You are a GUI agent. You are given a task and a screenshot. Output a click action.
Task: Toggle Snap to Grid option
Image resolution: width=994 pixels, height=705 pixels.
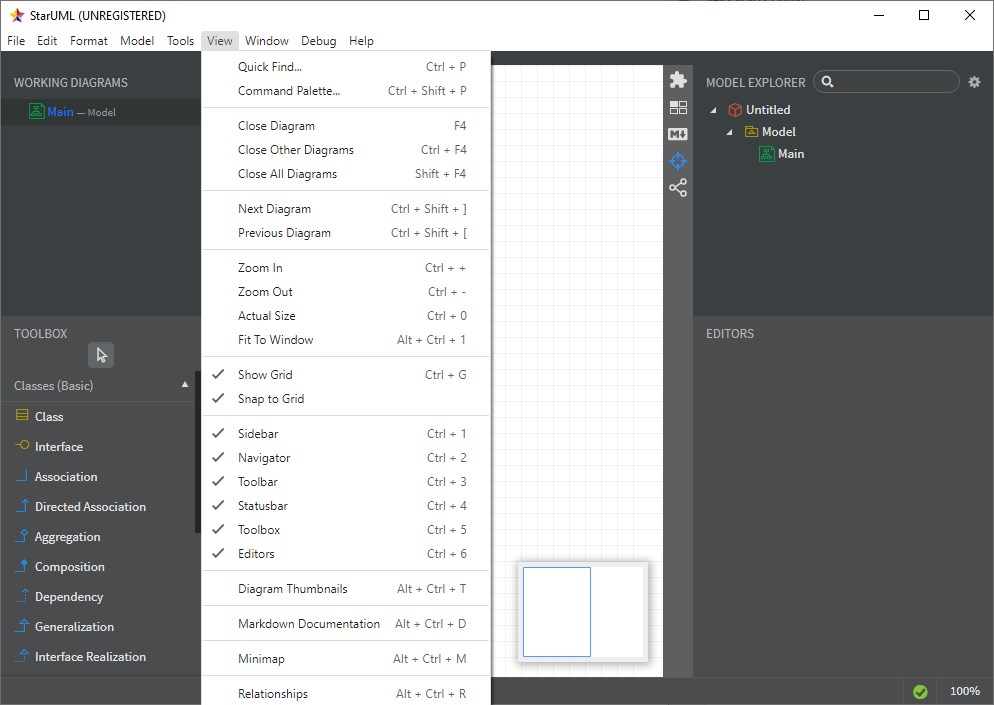tap(346, 399)
